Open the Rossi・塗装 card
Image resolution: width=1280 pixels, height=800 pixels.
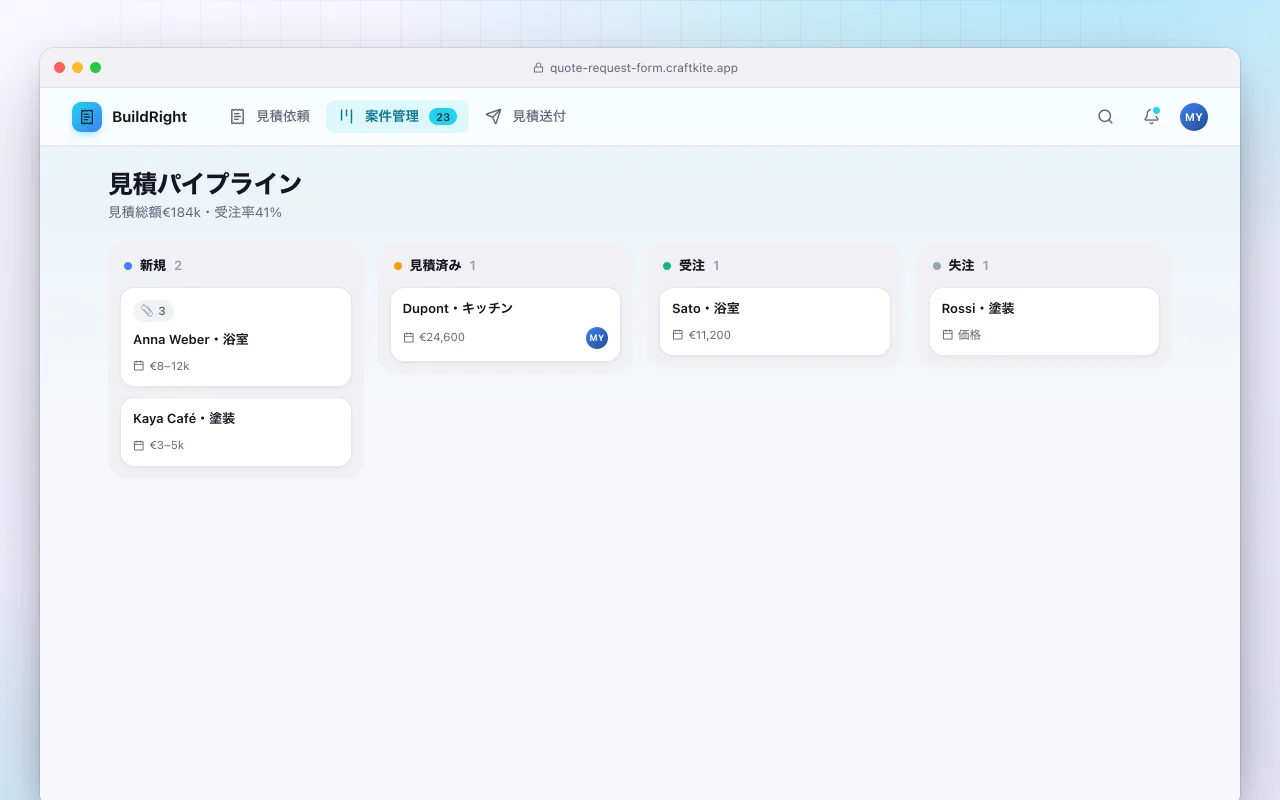point(1044,321)
